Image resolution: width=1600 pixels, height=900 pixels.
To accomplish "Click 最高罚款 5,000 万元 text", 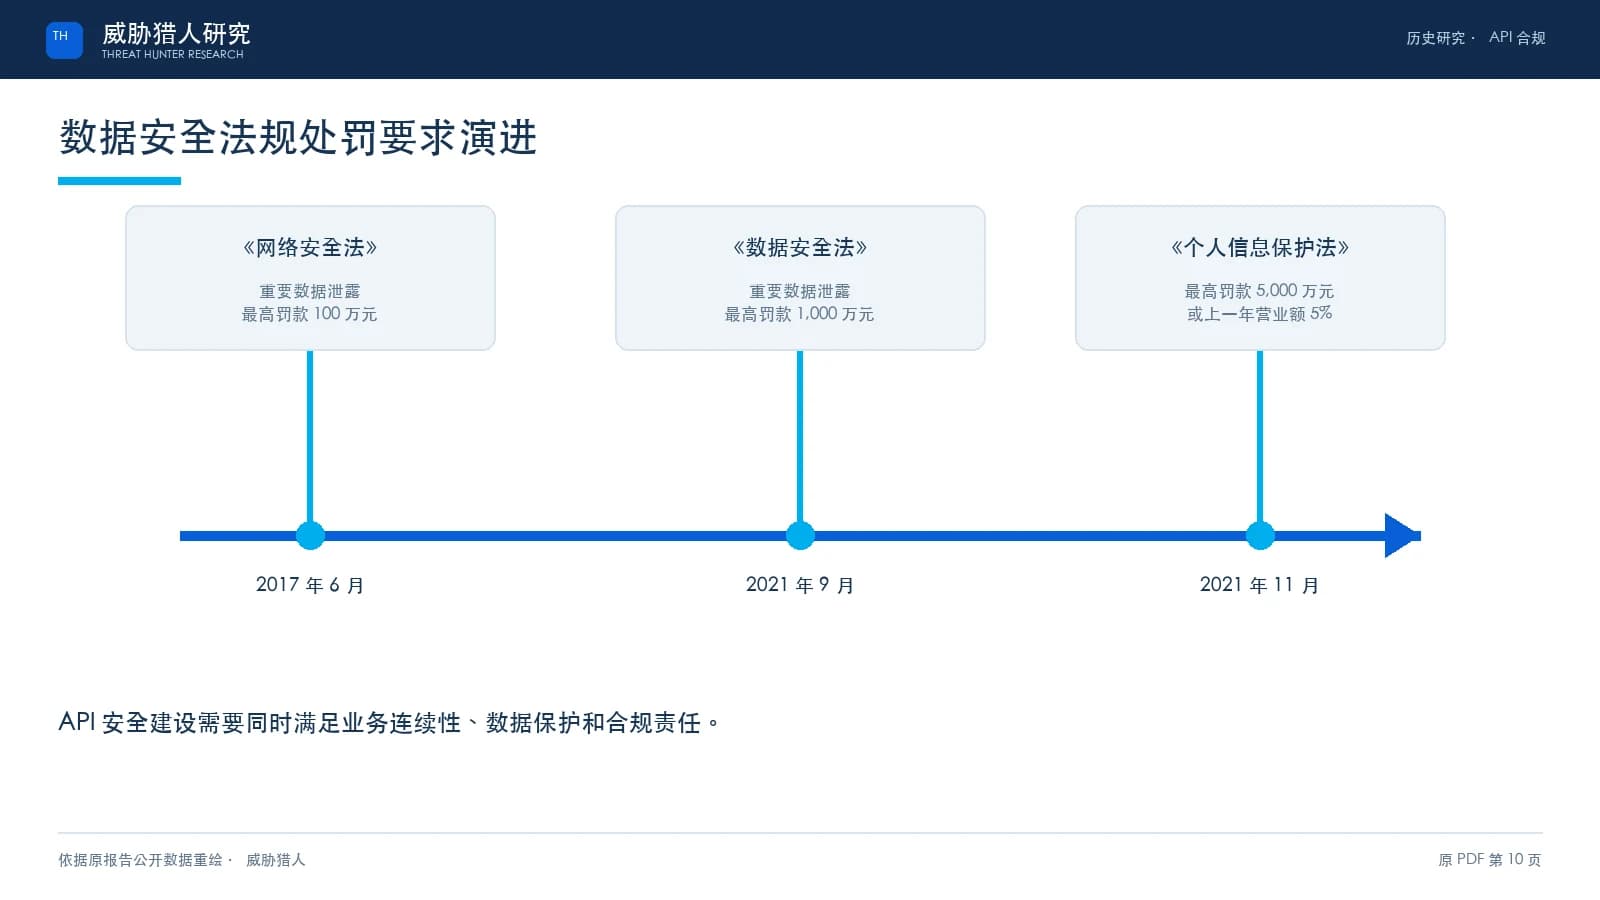I will click(x=1259, y=291).
